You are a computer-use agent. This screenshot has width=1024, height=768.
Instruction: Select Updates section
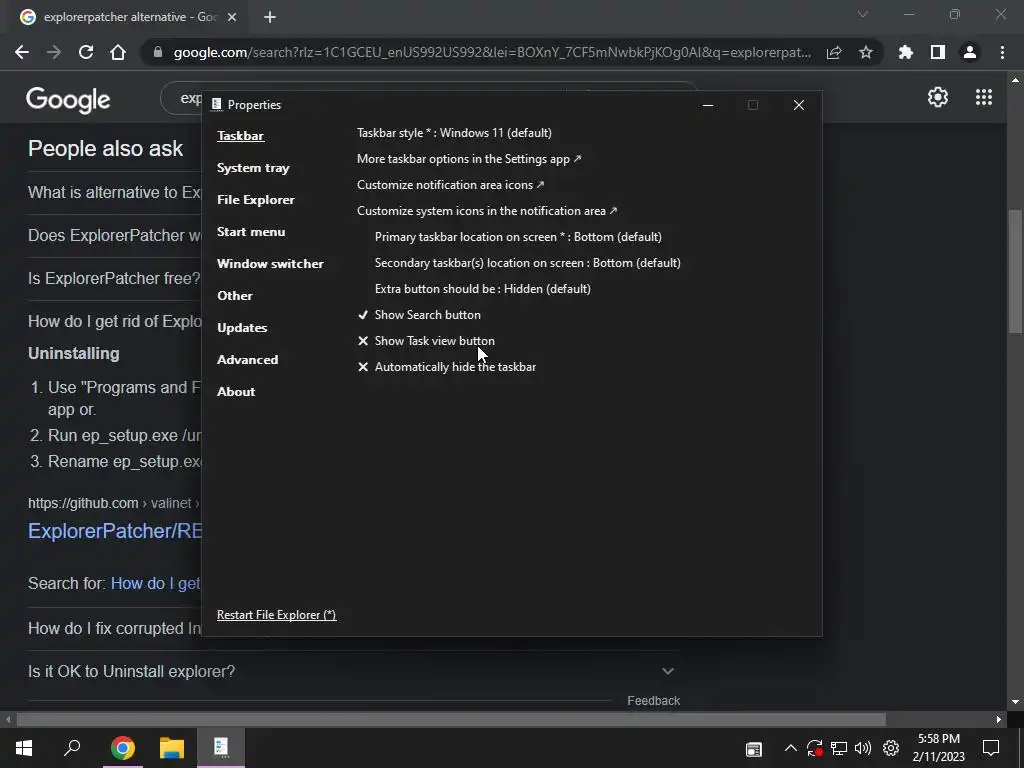coord(242,328)
